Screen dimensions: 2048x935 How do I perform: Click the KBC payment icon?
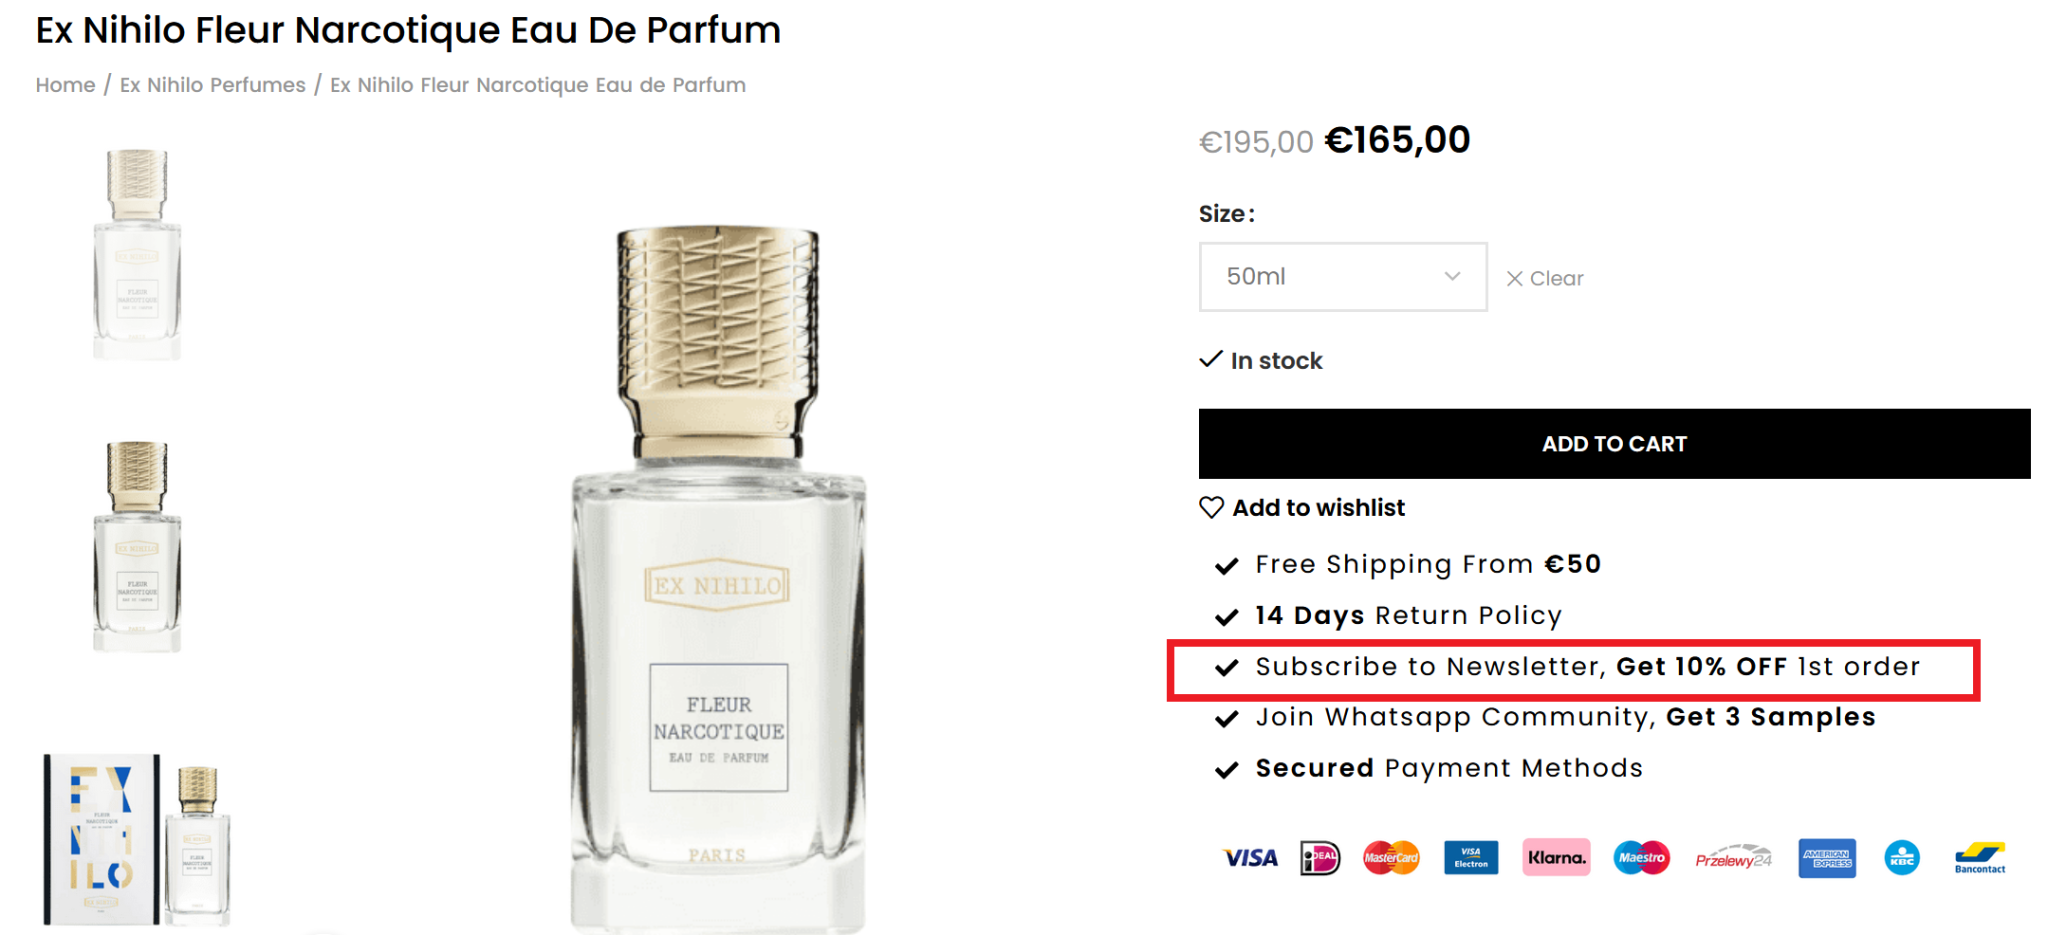pyautogui.click(x=1901, y=858)
